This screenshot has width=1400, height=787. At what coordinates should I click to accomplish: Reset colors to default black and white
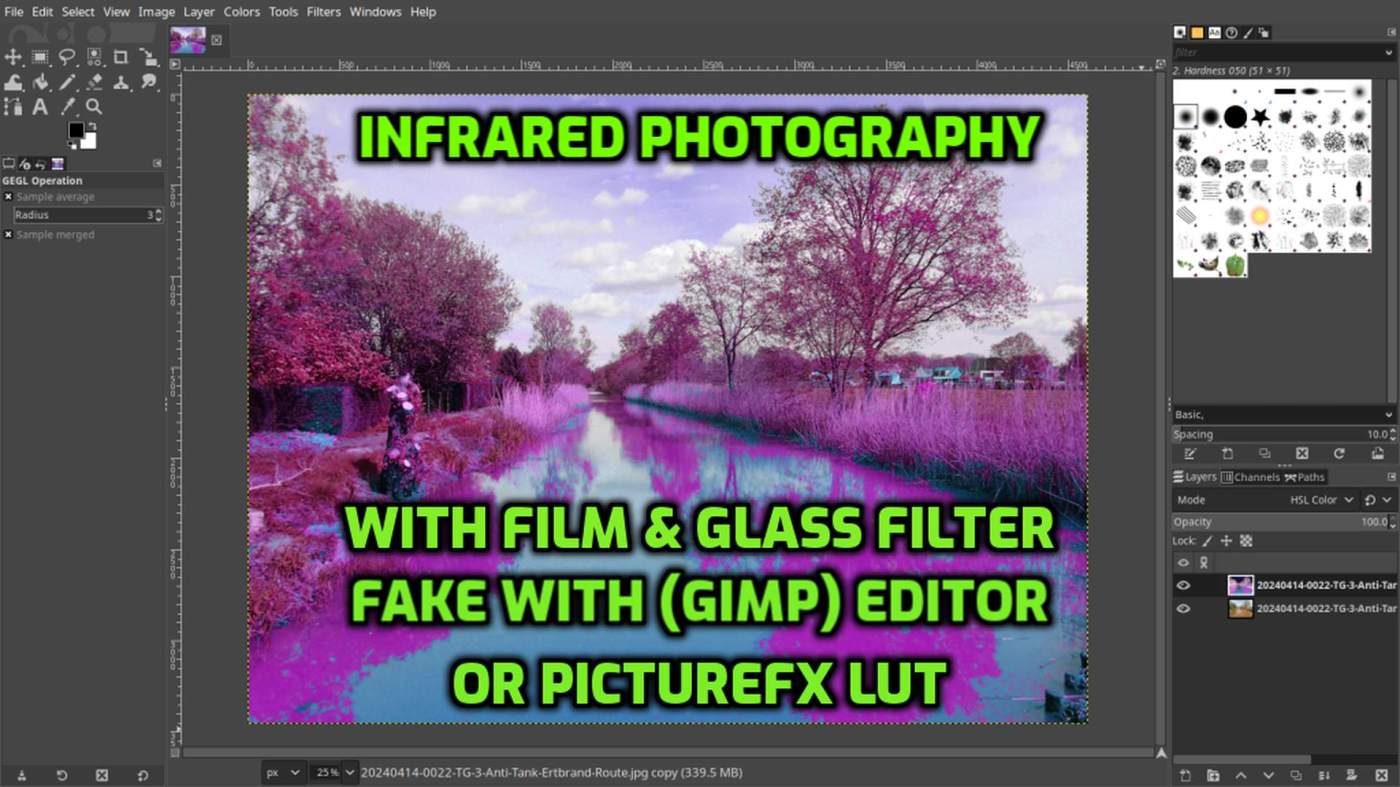(x=72, y=145)
